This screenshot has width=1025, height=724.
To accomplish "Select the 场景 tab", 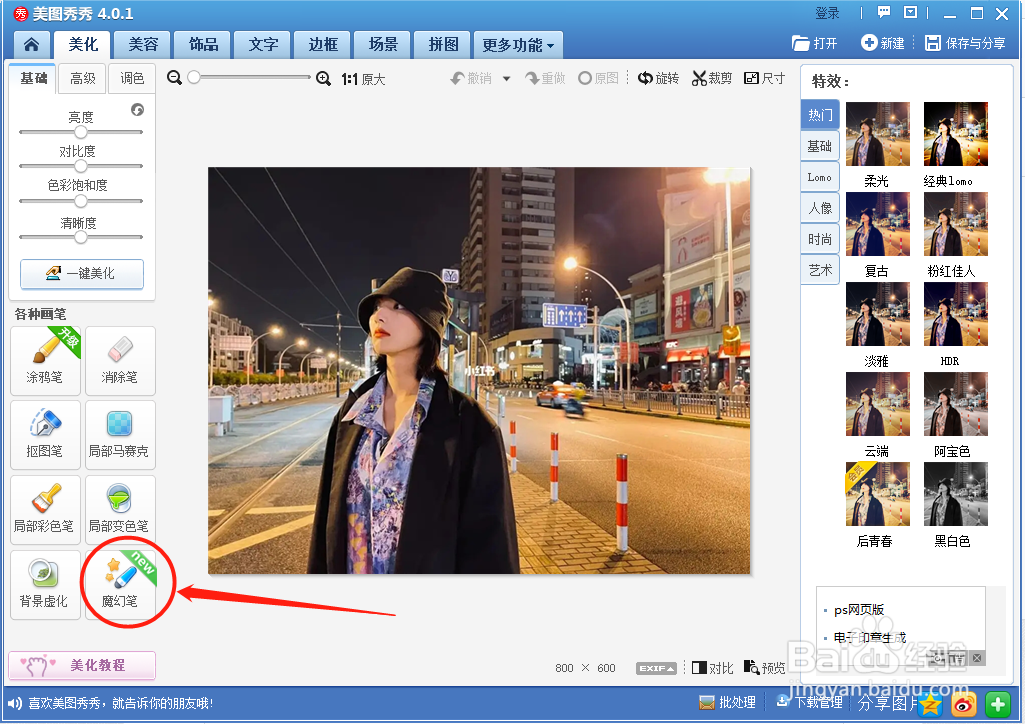I will click(383, 44).
